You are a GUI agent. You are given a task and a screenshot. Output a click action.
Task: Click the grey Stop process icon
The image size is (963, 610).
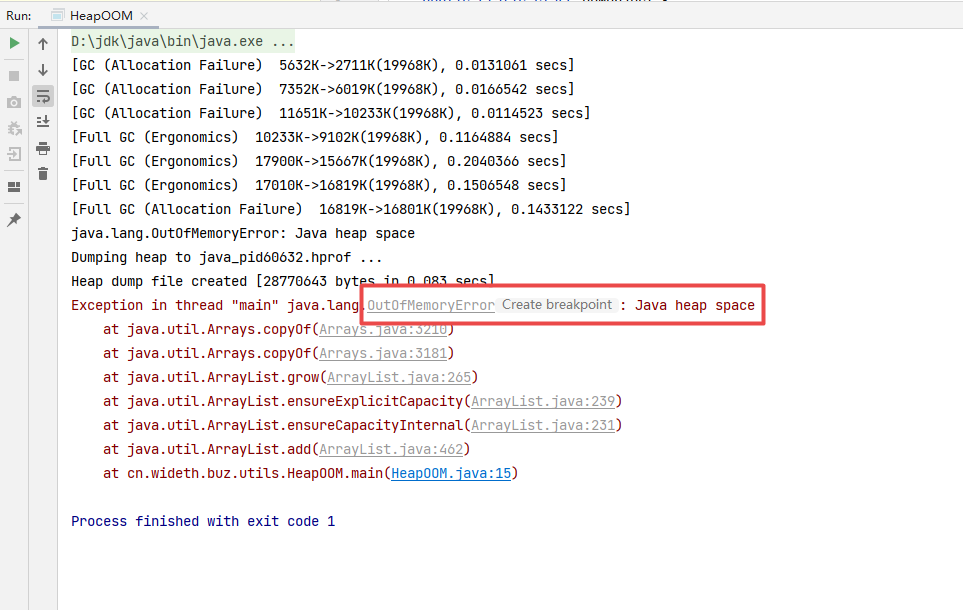[x=14, y=76]
